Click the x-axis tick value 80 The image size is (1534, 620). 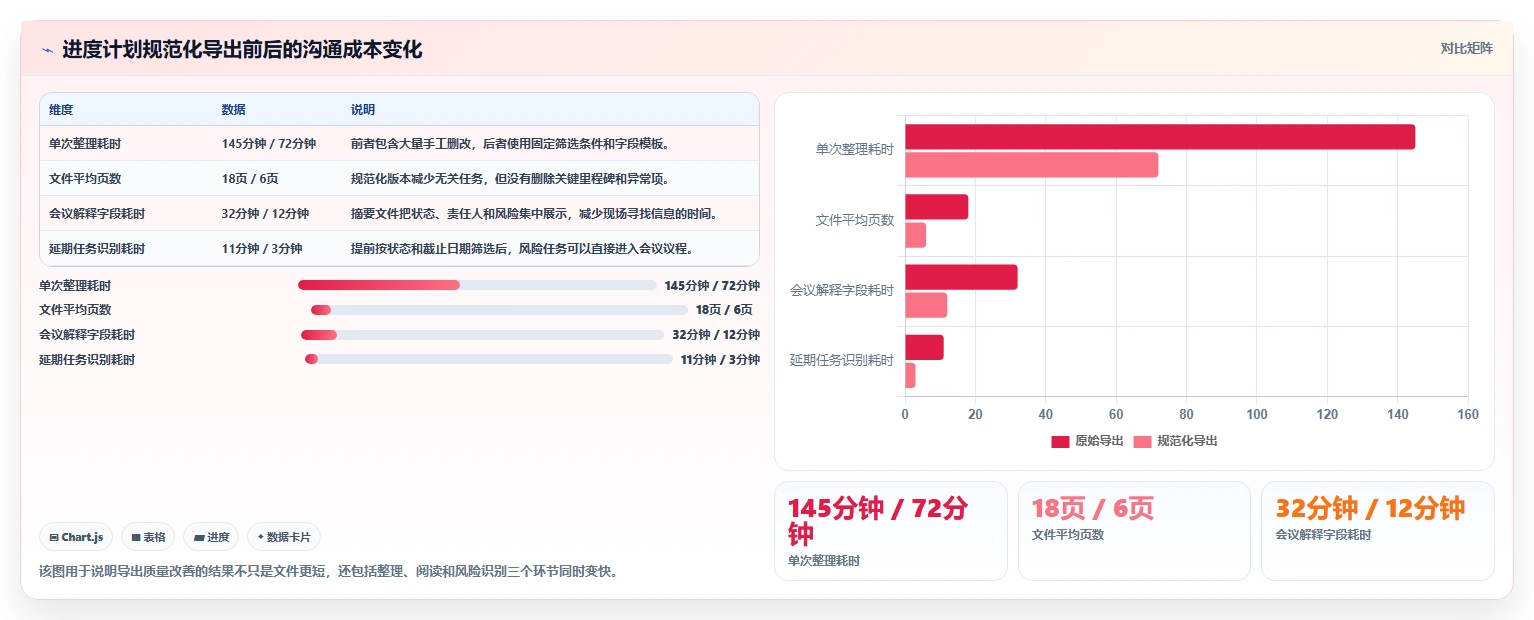(1186, 415)
